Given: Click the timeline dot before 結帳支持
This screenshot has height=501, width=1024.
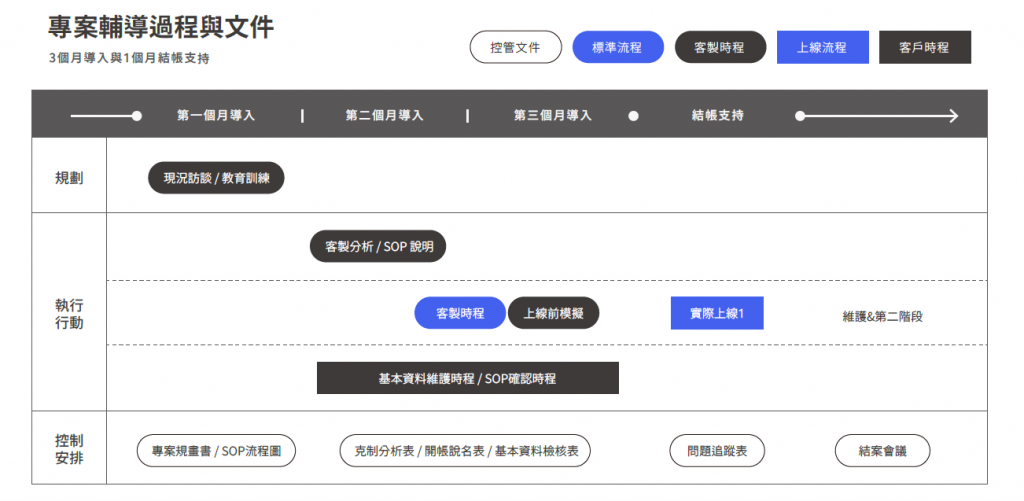Looking at the screenshot, I should click(633, 116).
